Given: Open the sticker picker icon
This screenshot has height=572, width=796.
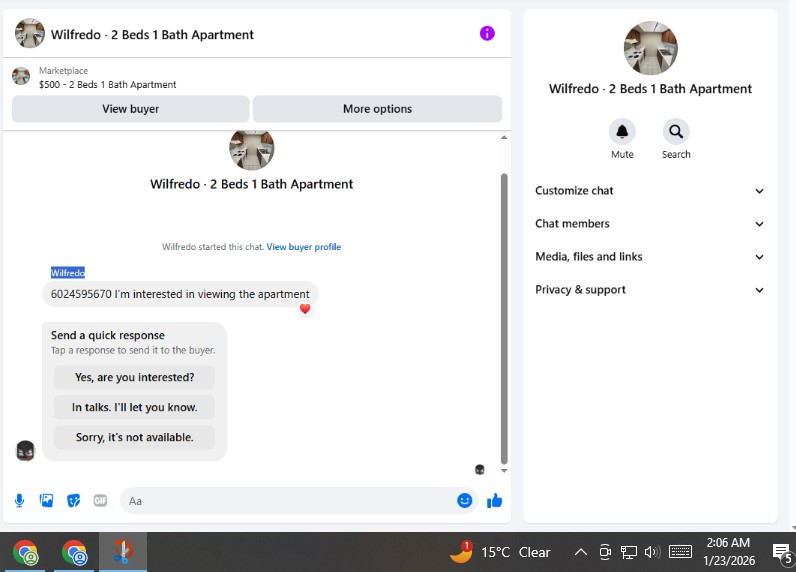Looking at the screenshot, I should point(74,501).
